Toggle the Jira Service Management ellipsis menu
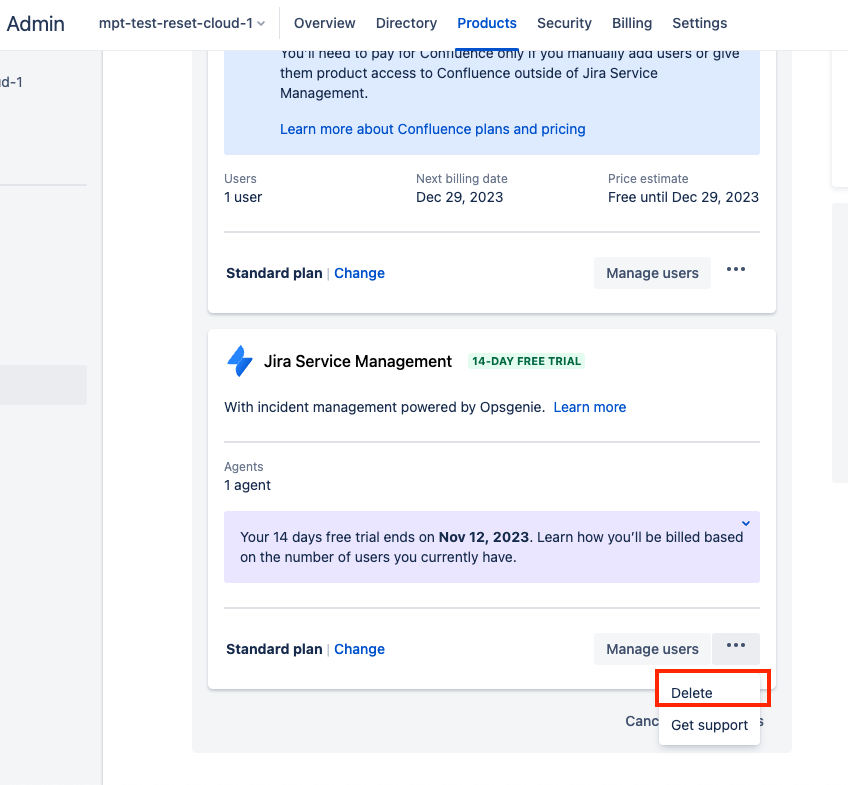Viewport: 848px width, 785px height. click(736, 649)
